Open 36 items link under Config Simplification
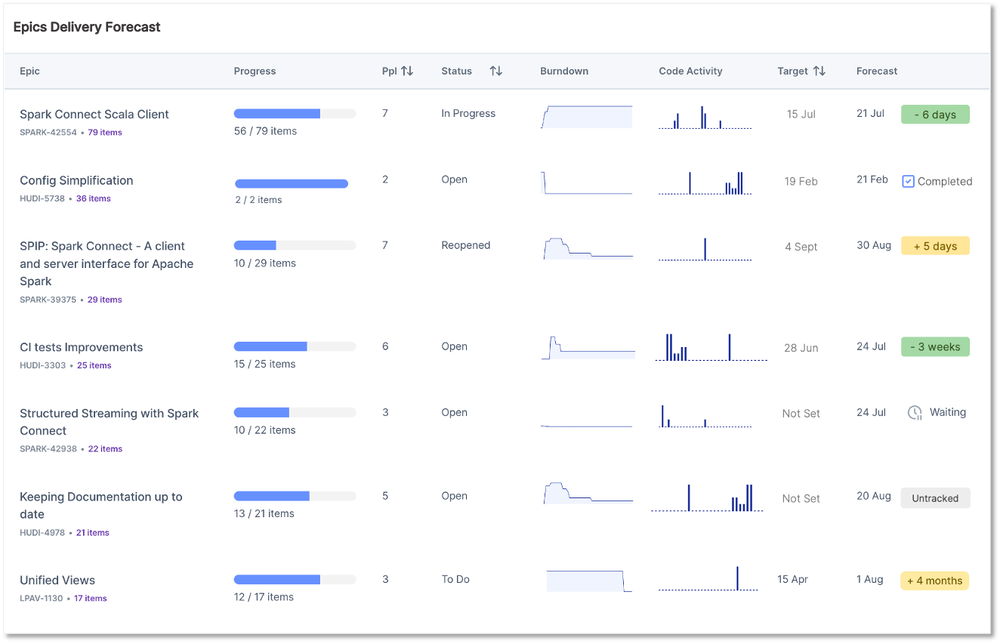 click(x=93, y=198)
